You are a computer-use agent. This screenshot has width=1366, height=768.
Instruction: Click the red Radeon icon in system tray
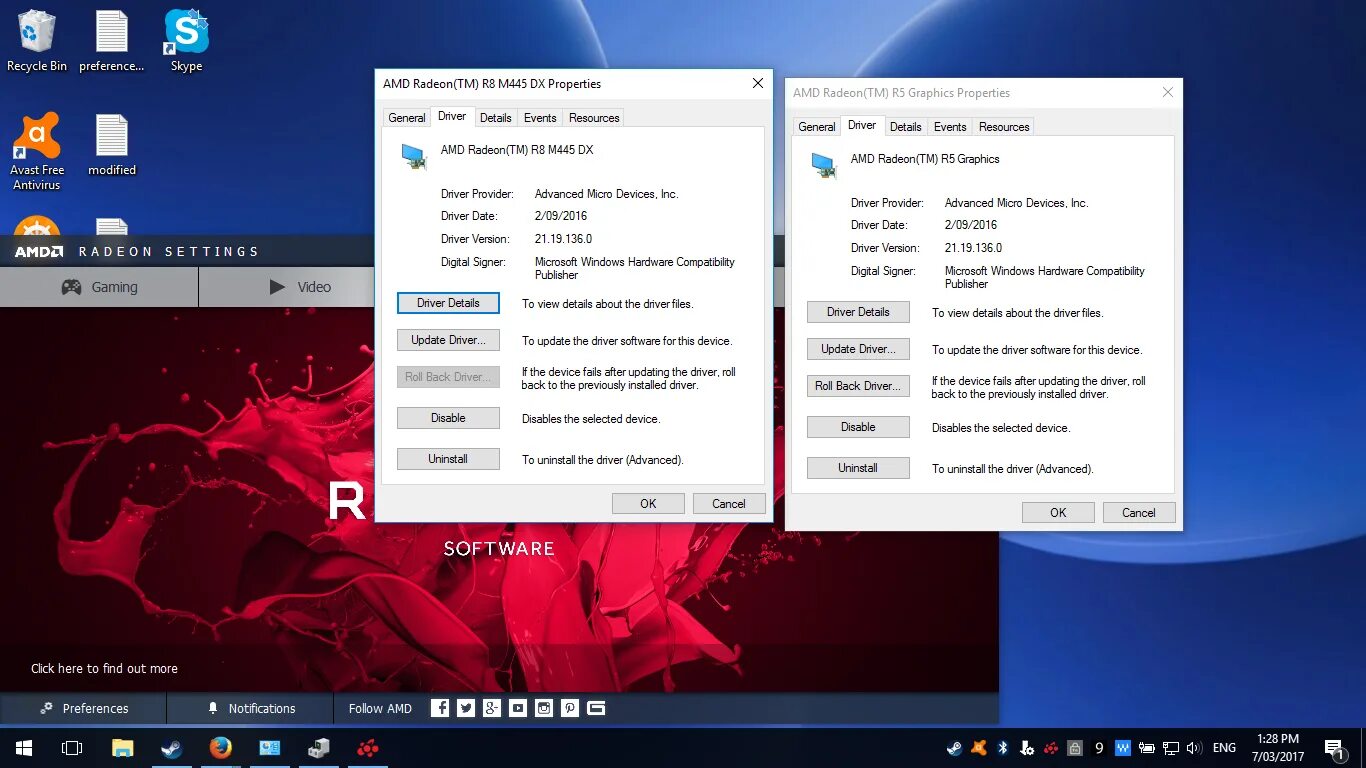[1051, 748]
